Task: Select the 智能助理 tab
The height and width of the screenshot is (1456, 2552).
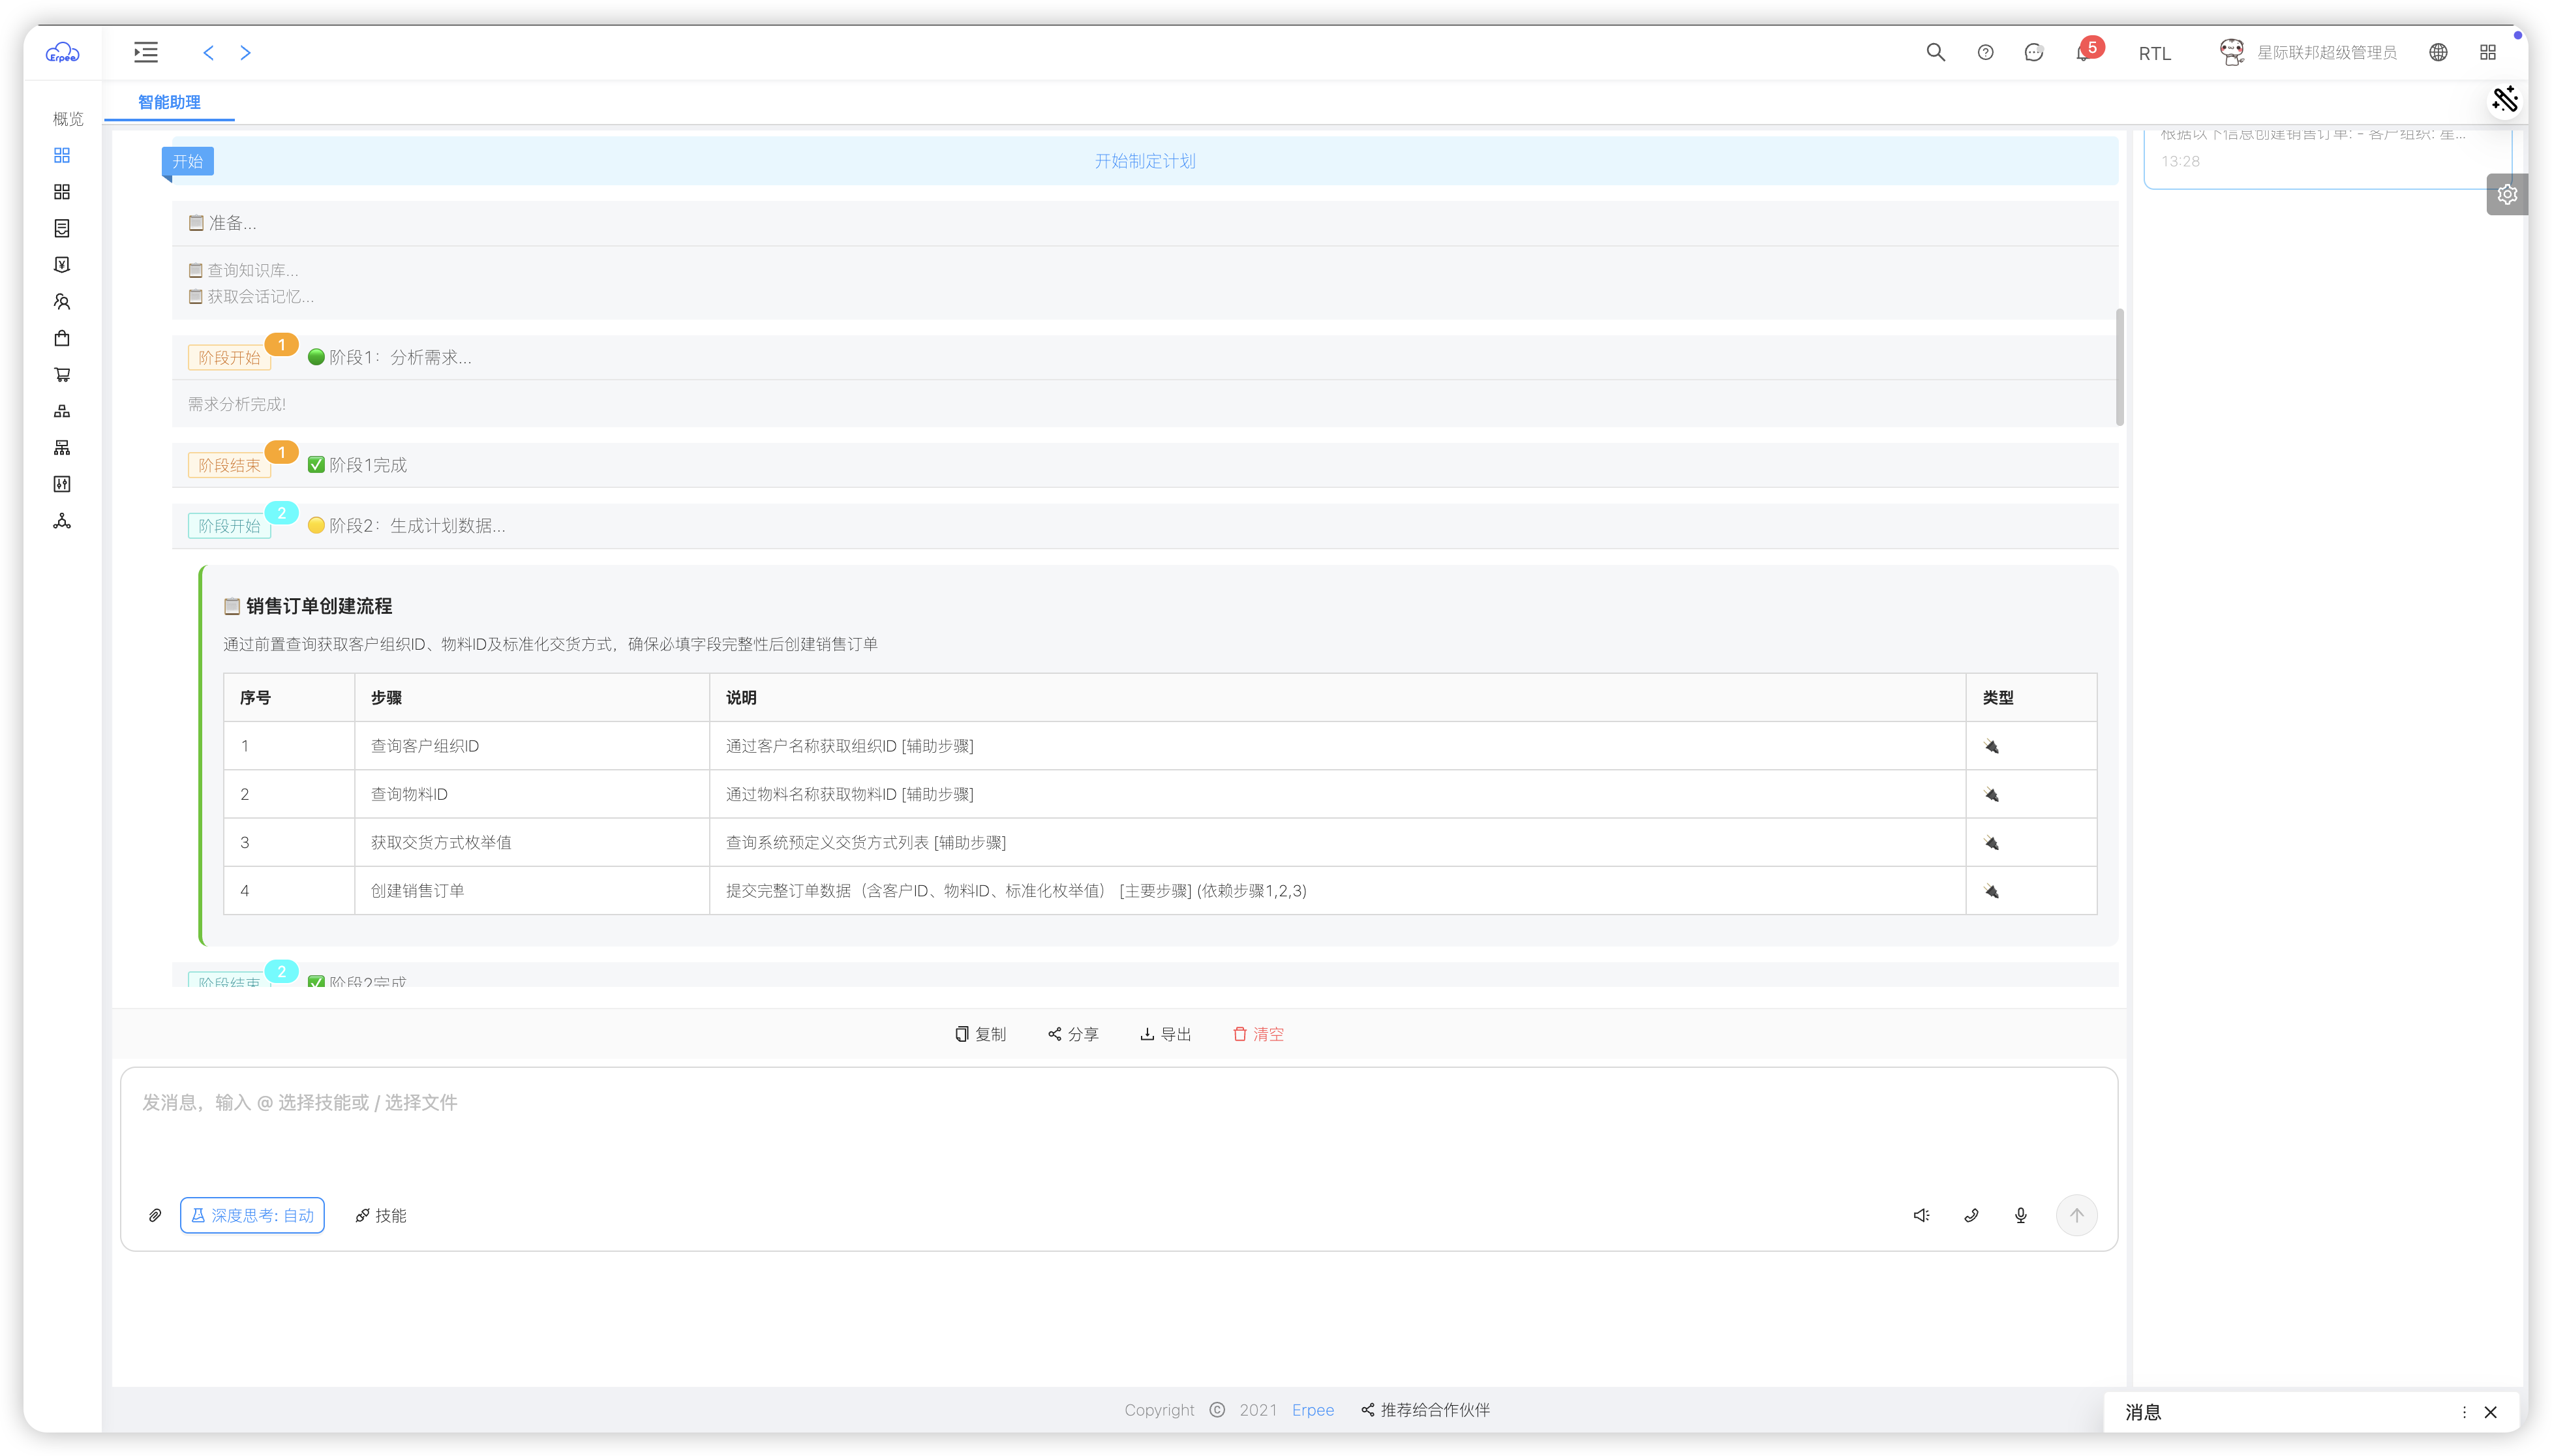Action: coord(169,102)
